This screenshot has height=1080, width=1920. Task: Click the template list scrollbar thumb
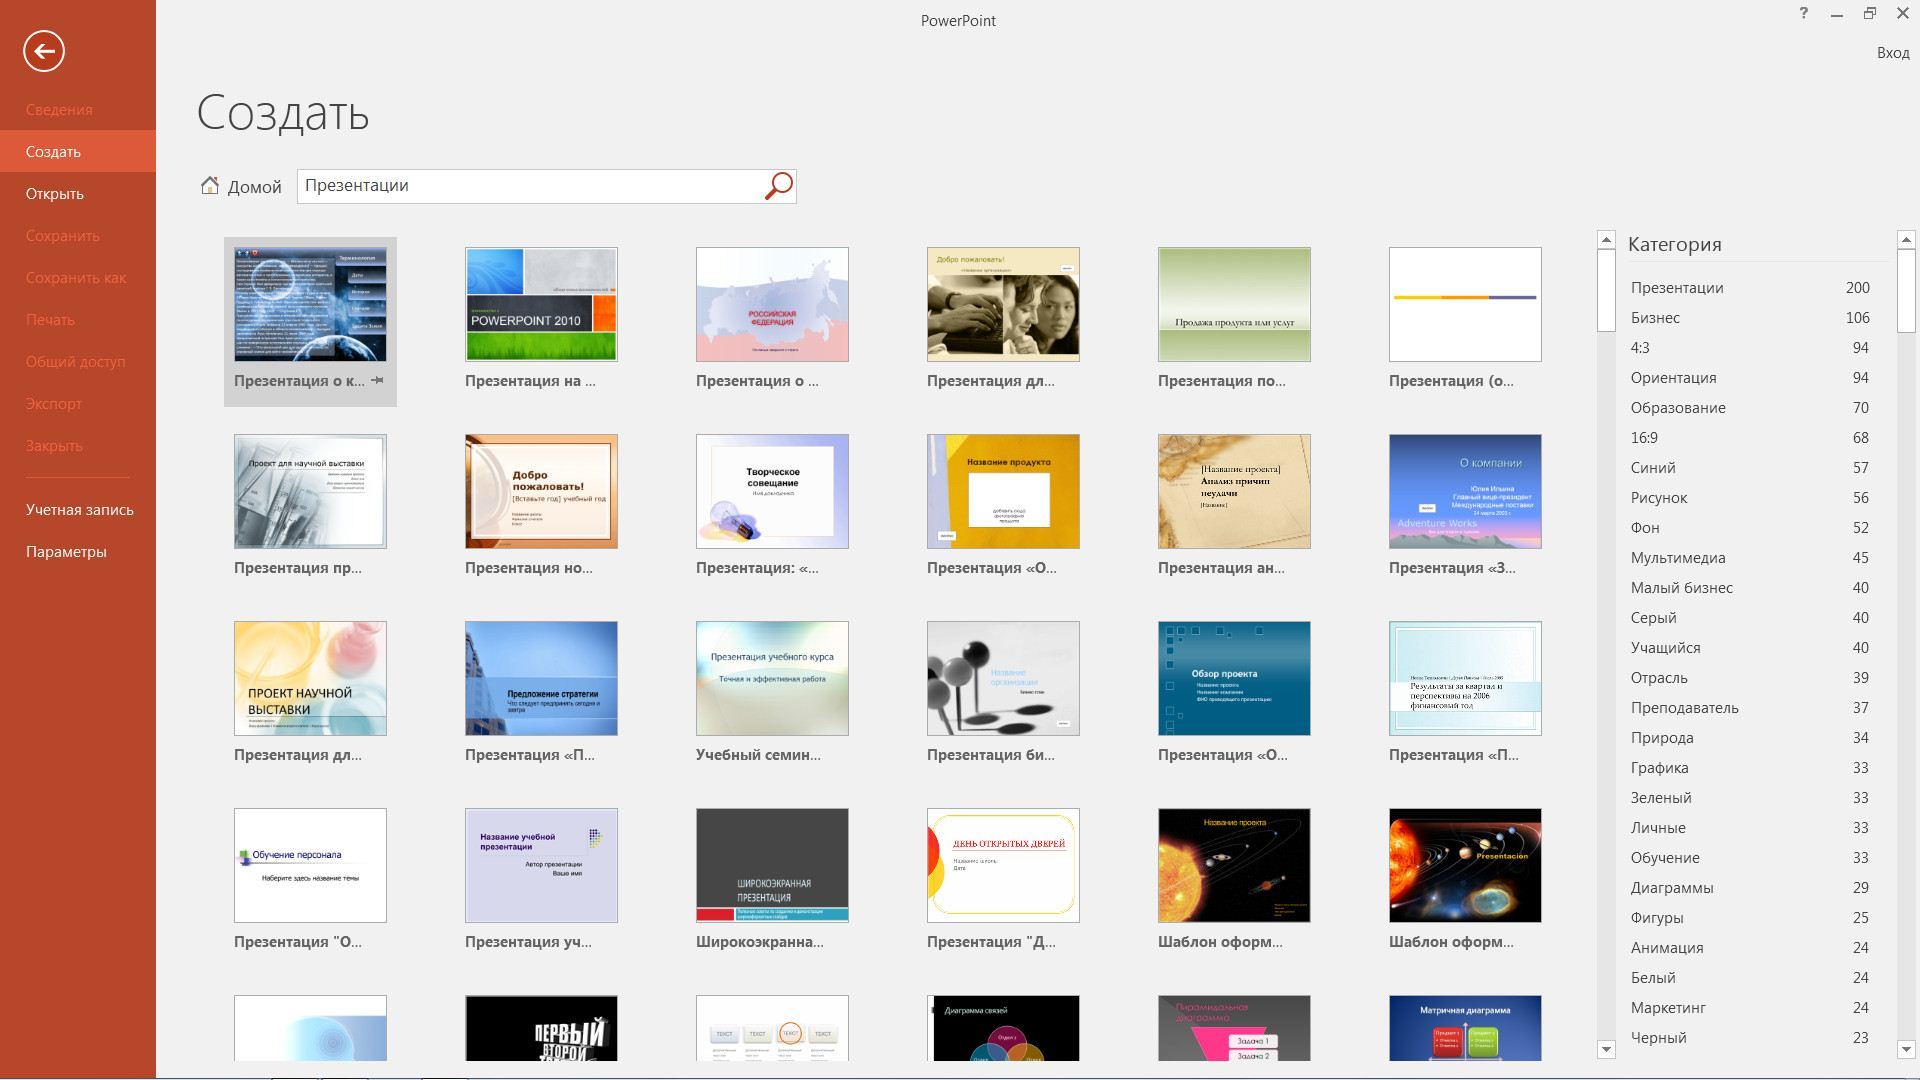tap(1606, 290)
